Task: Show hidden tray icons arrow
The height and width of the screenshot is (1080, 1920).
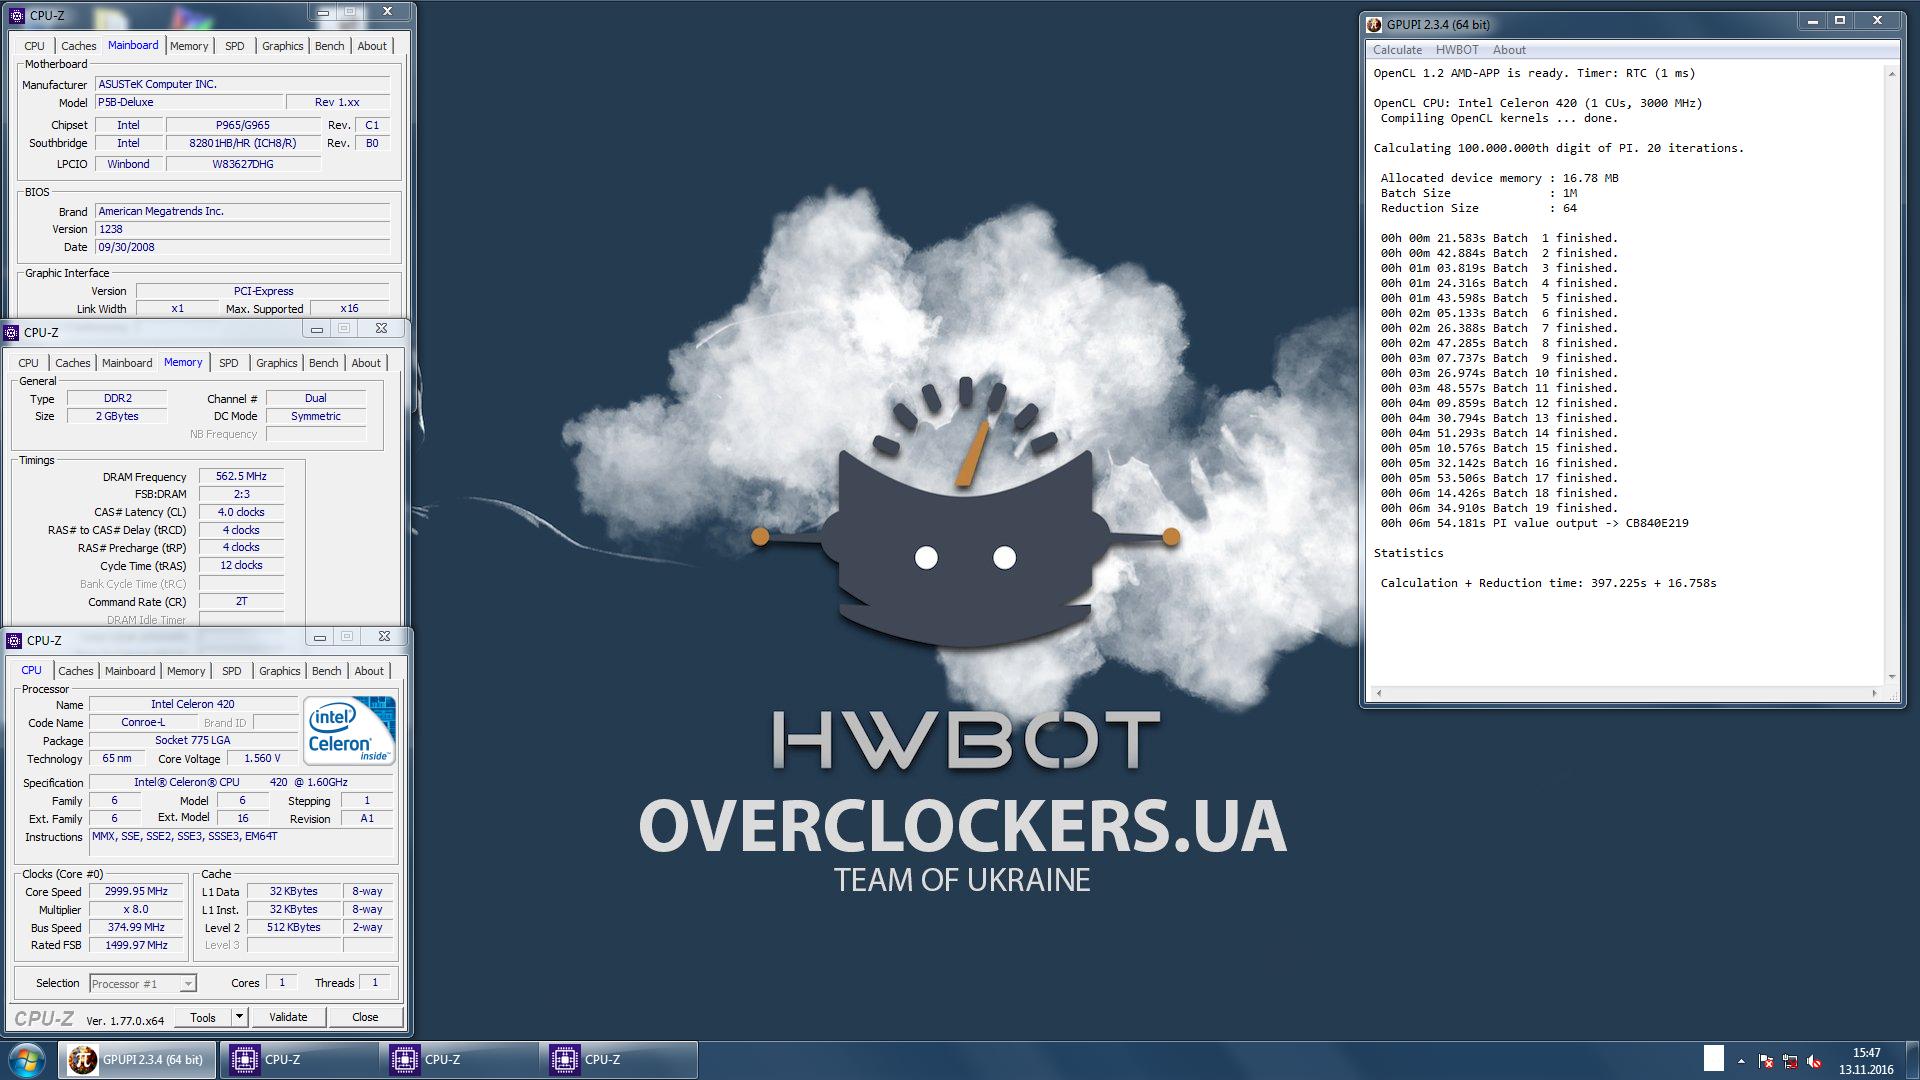Action: tap(1741, 1061)
